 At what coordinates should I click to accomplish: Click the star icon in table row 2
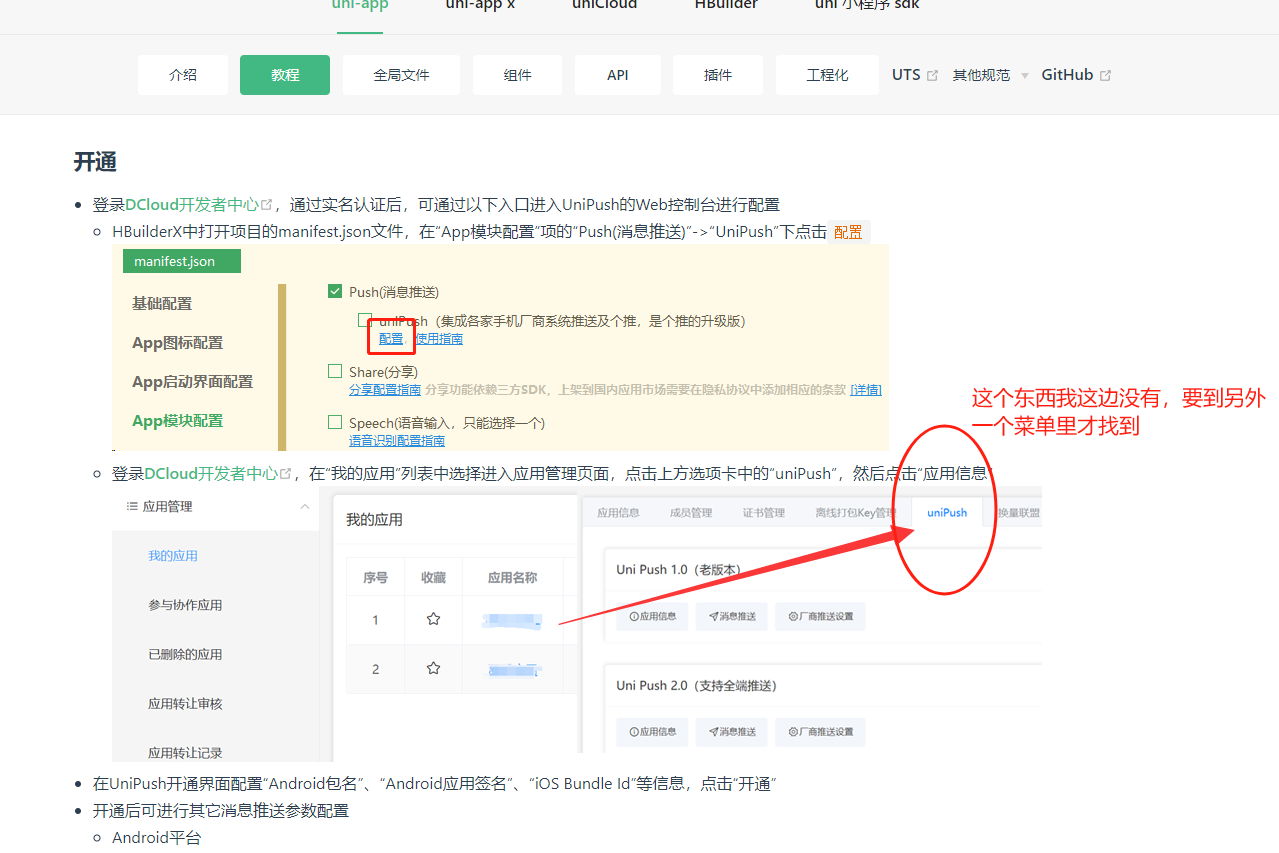pos(433,668)
